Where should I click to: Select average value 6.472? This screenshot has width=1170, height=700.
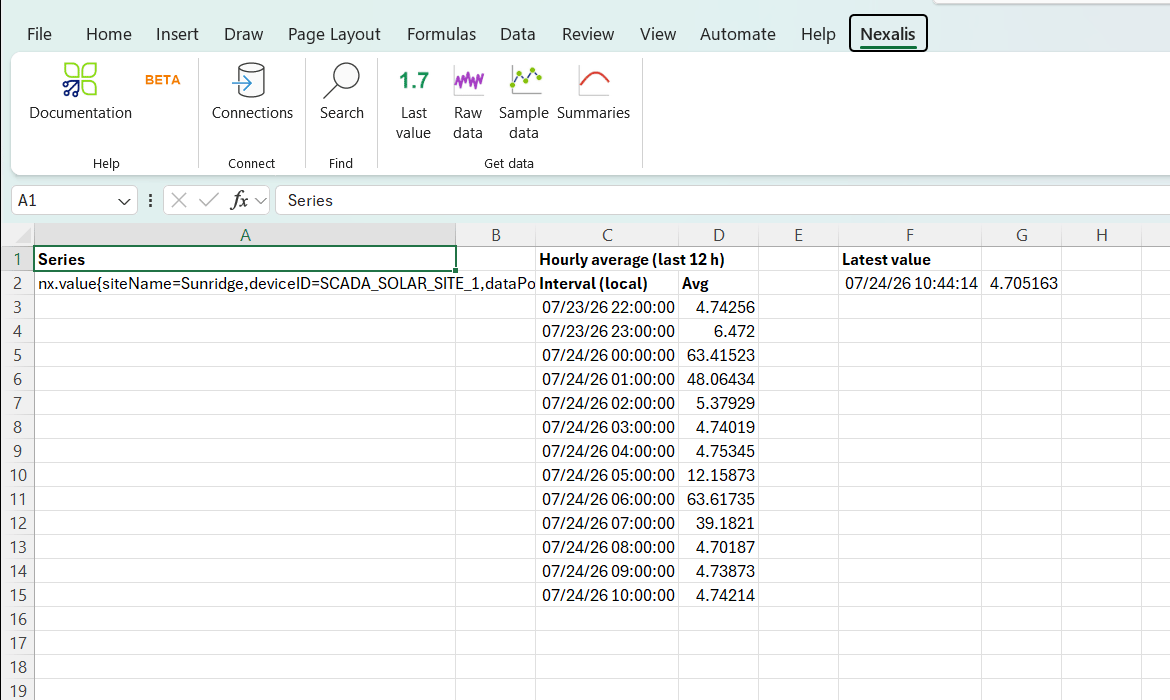(x=719, y=331)
